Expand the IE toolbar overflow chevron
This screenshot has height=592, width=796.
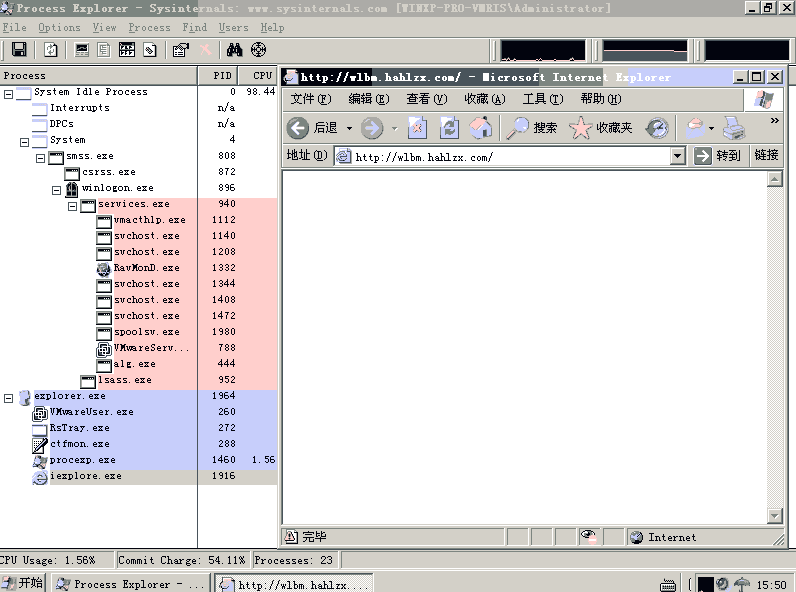pyautogui.click(x=774, y=120)
